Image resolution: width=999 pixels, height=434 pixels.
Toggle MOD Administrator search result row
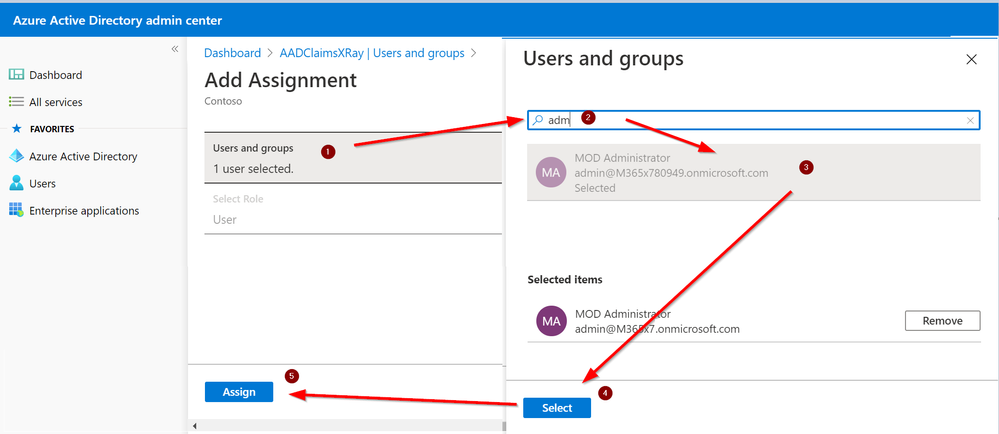[x=754, y=173]
